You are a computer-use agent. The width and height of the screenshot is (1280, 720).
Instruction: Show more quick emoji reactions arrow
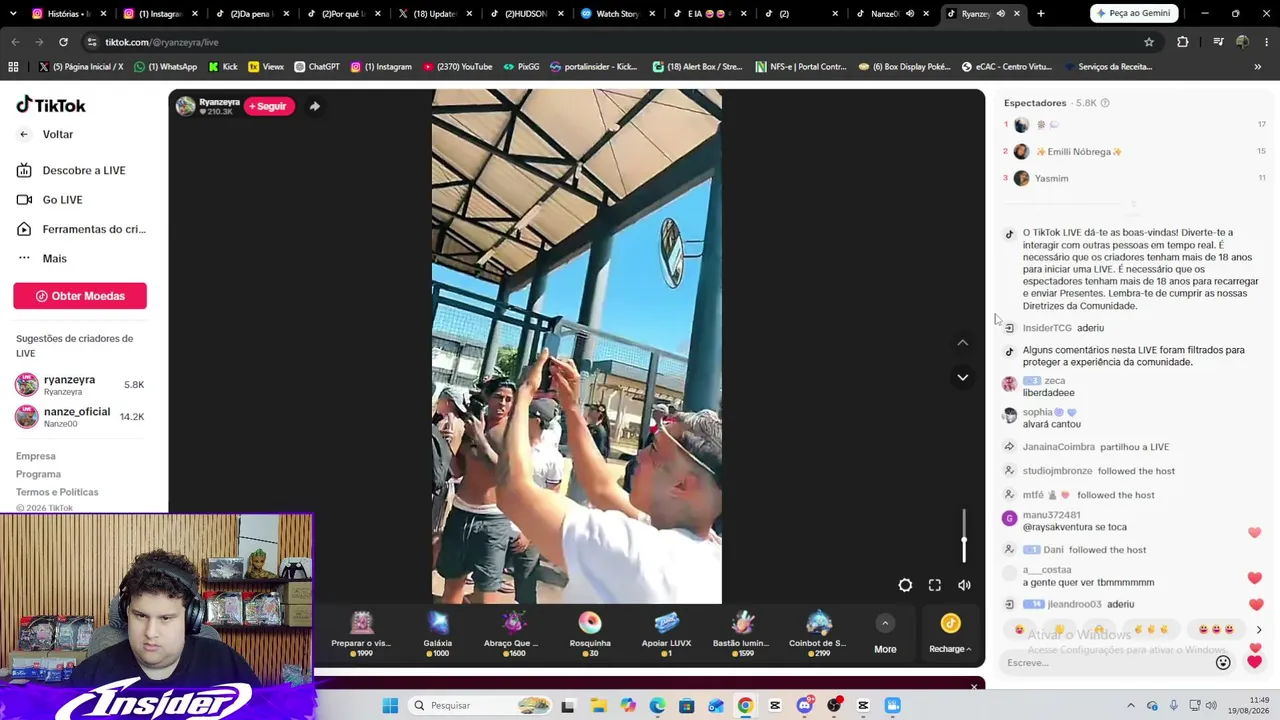1259,630
